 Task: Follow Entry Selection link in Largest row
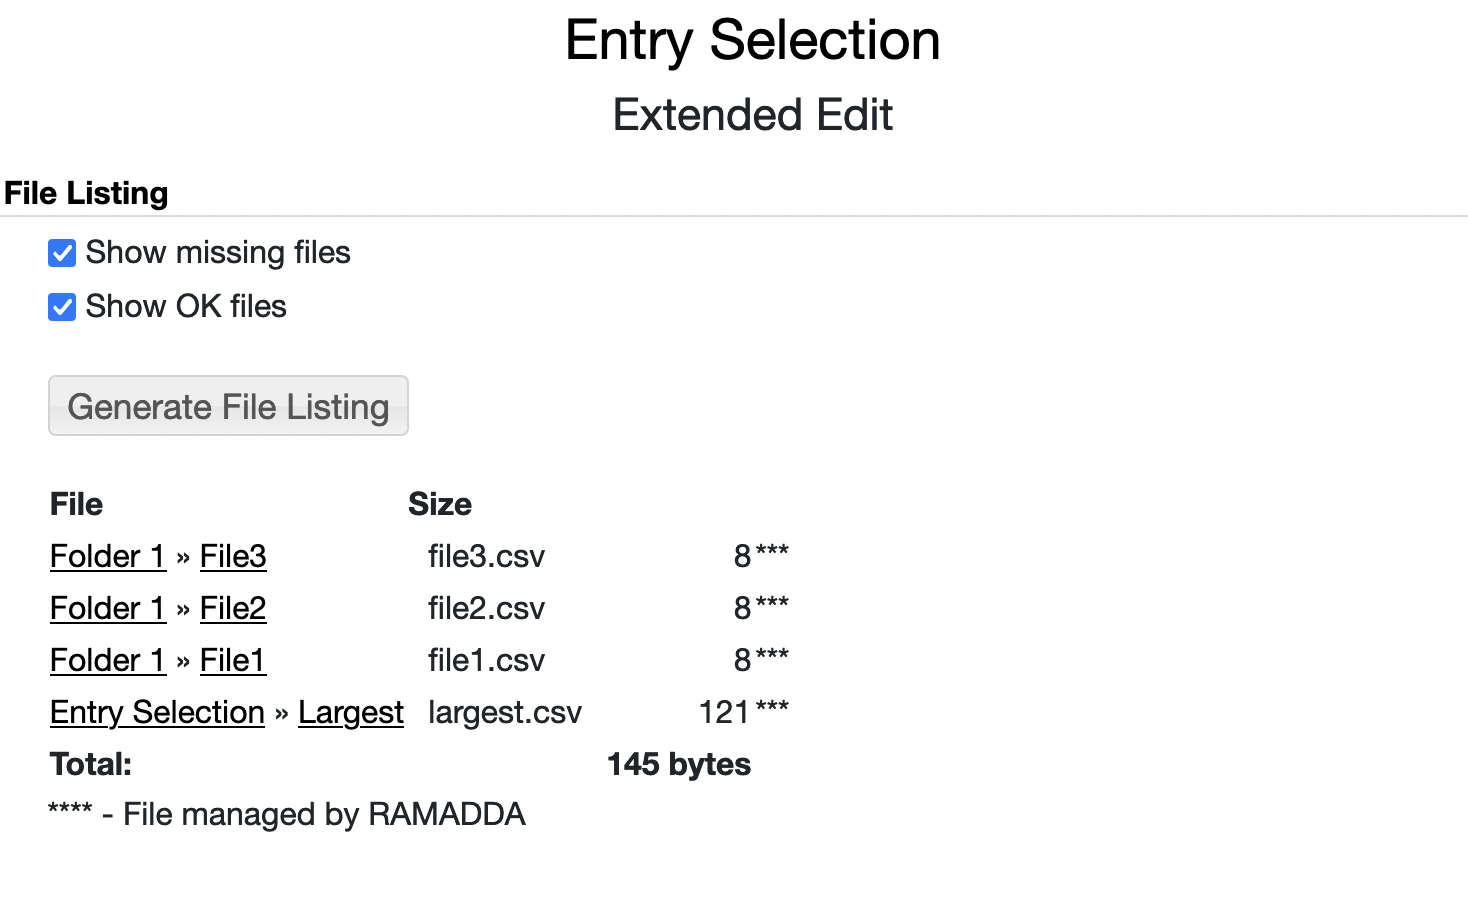click(157, 712)
